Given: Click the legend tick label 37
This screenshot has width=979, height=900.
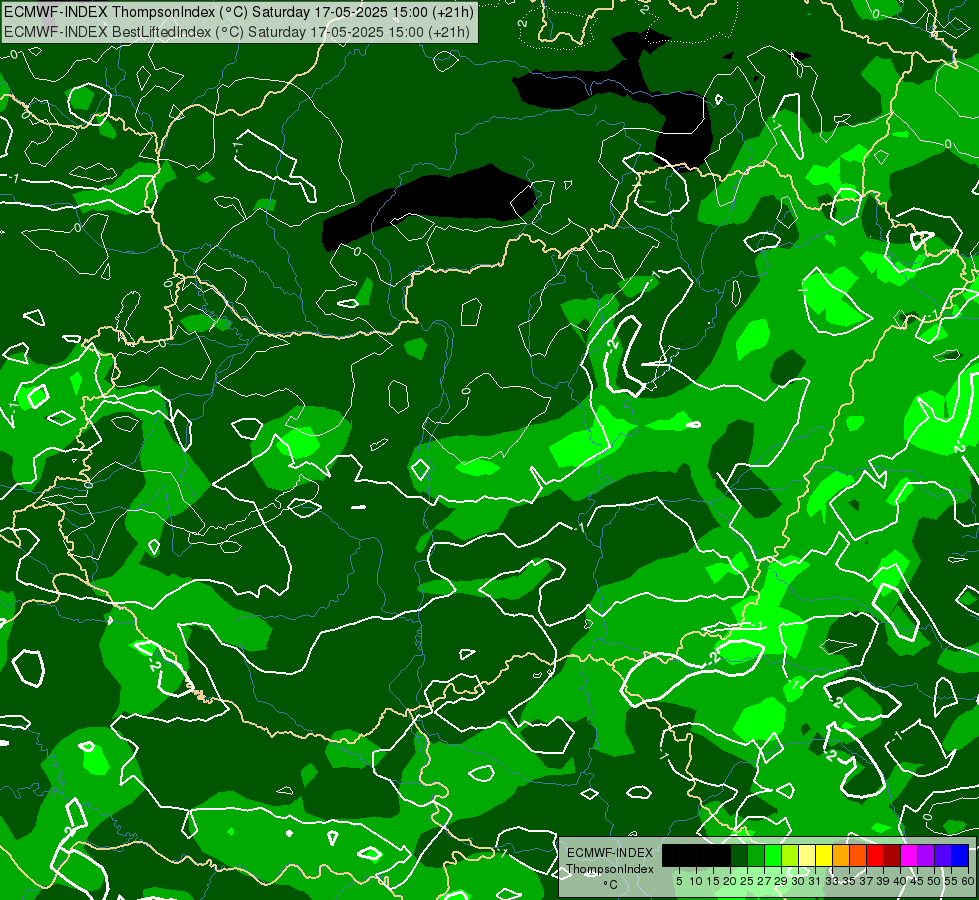Looking at the screenshot, I should point(866,881).
